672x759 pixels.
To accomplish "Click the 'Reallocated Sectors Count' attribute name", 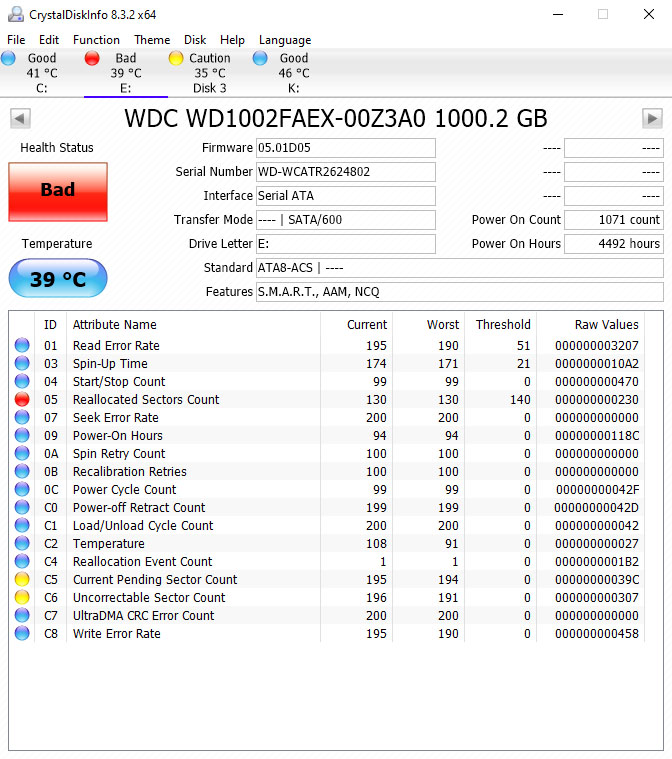I will pos(146,399).
